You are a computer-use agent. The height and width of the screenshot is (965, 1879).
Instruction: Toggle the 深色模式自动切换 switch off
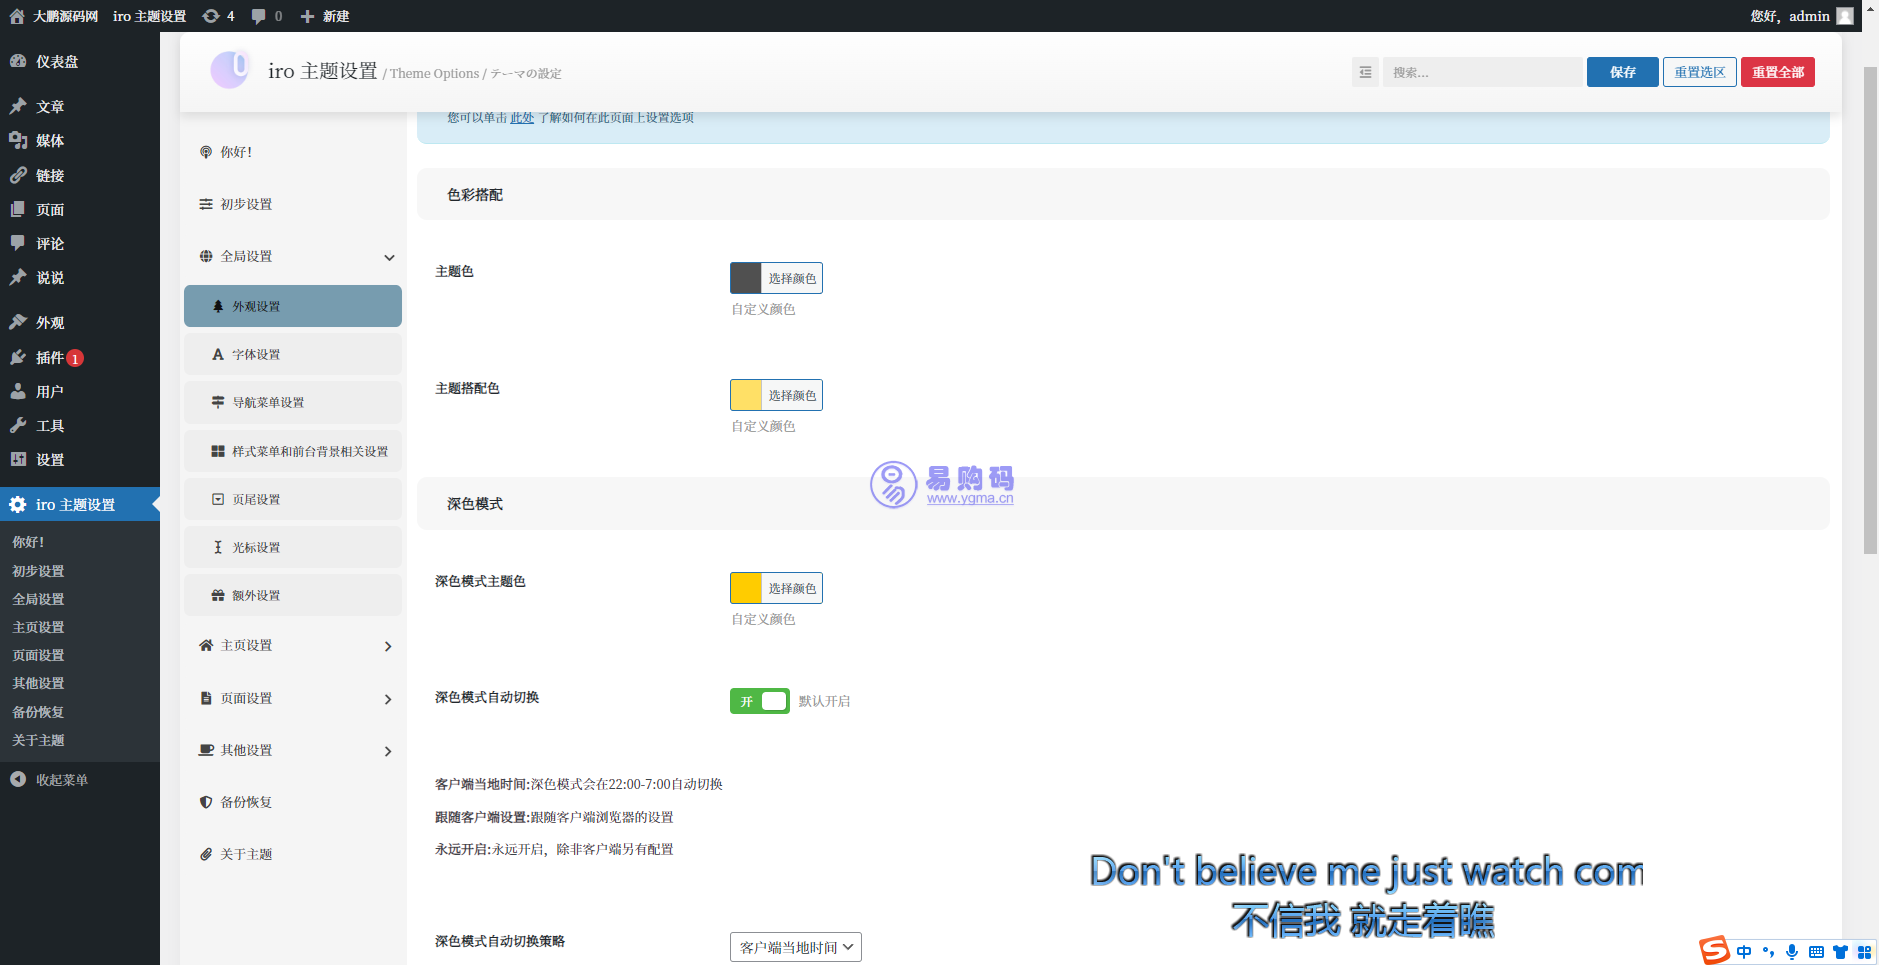point(759,701)
